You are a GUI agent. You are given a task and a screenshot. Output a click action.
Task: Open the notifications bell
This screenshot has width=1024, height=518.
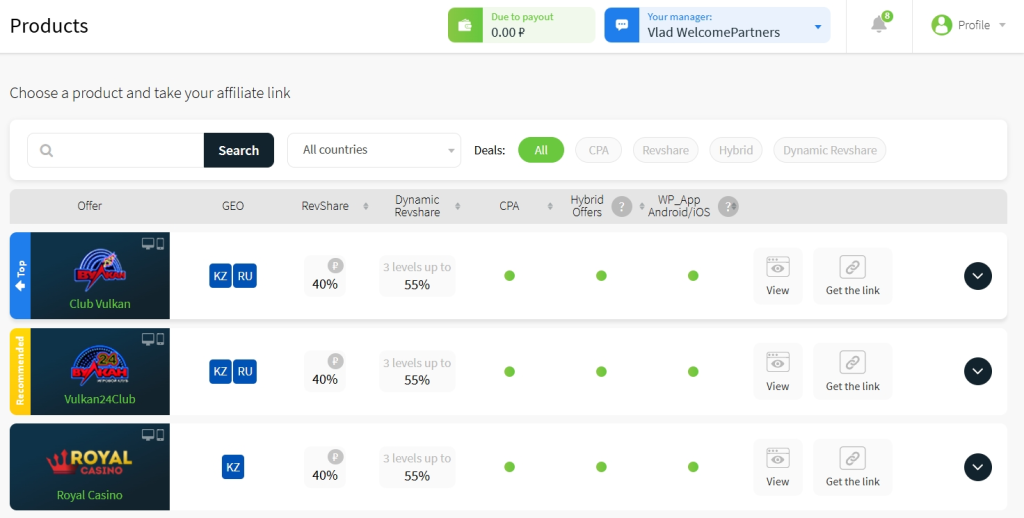[x=879, y=25]
